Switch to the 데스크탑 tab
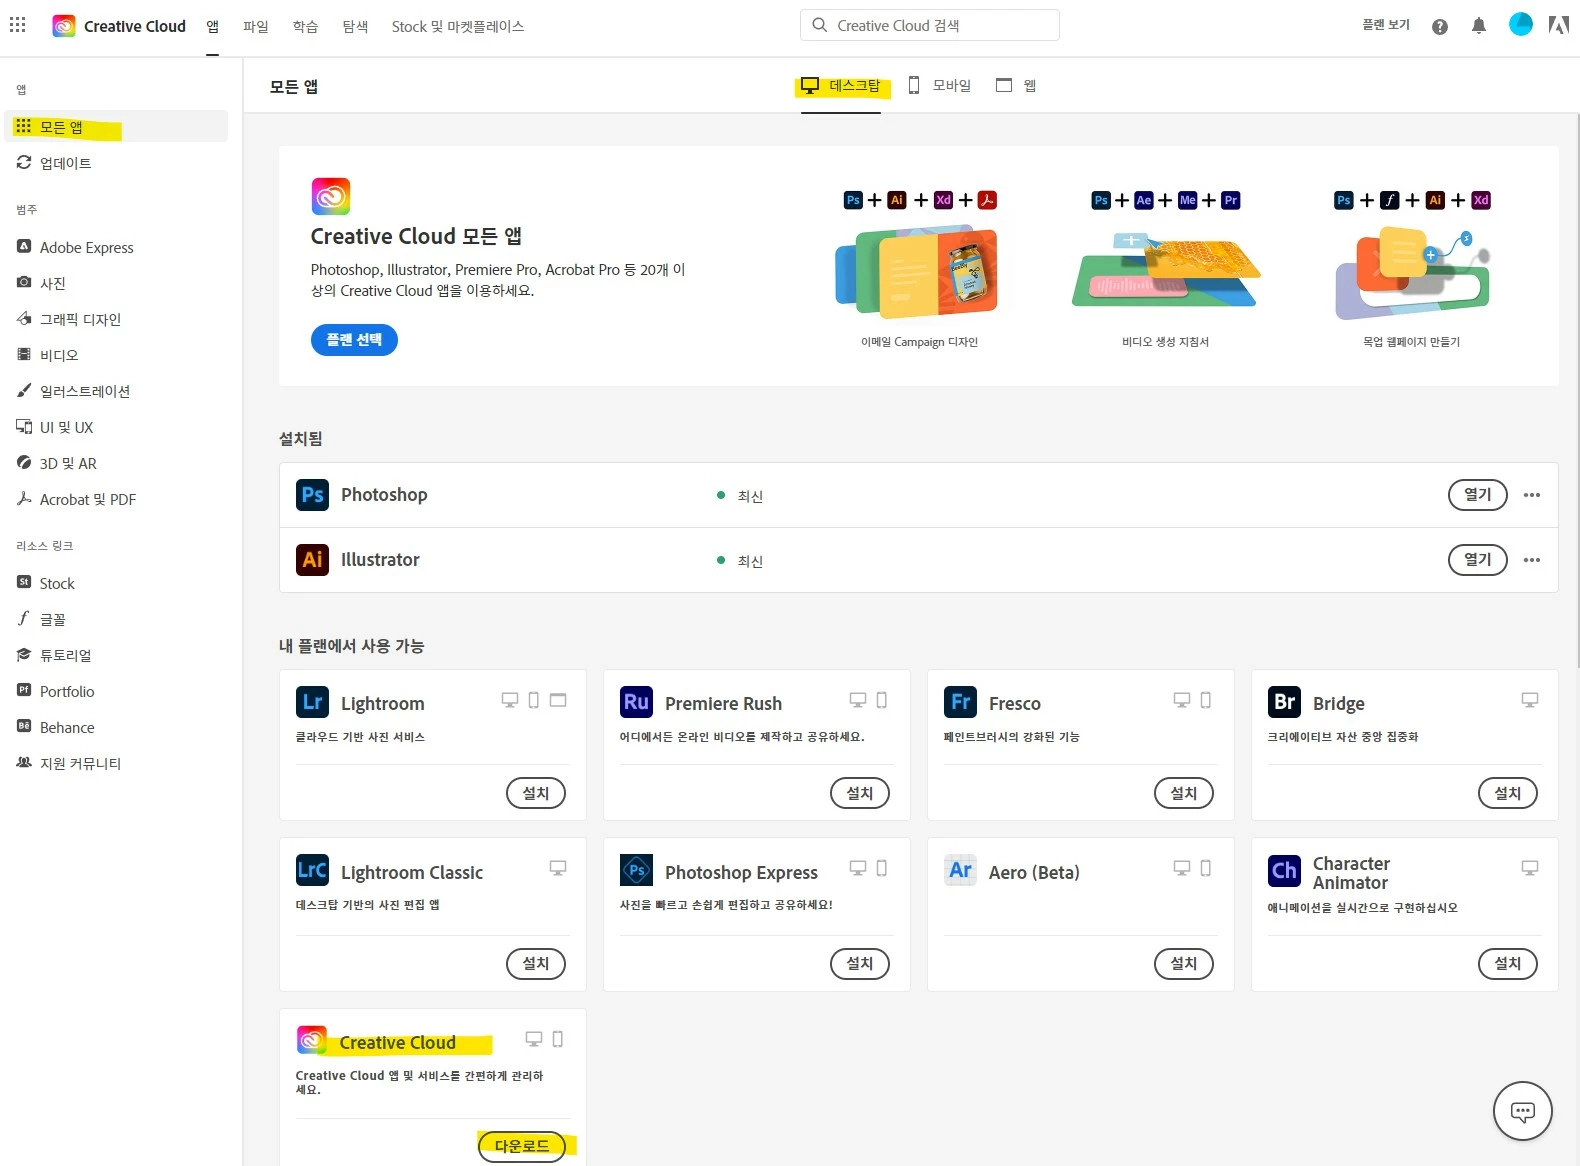Viewport: 1580px width, 1166px height. coord(841,86)
